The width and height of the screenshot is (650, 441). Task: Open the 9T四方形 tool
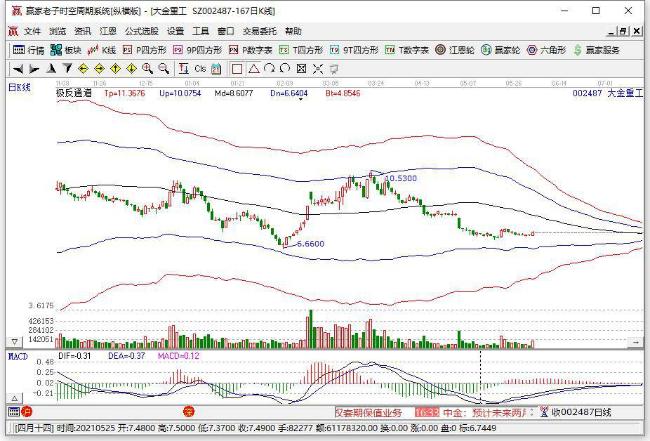point(354,50)
